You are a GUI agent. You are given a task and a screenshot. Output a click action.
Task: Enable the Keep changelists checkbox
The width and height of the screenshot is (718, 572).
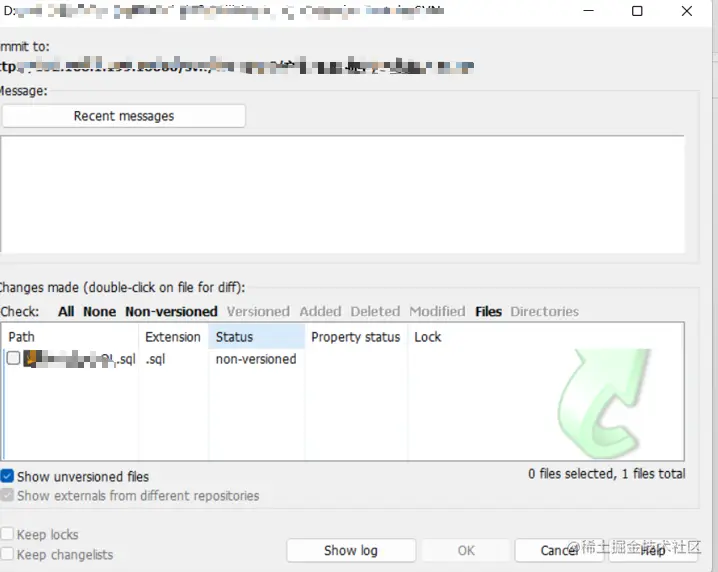[x=7, y=554]
